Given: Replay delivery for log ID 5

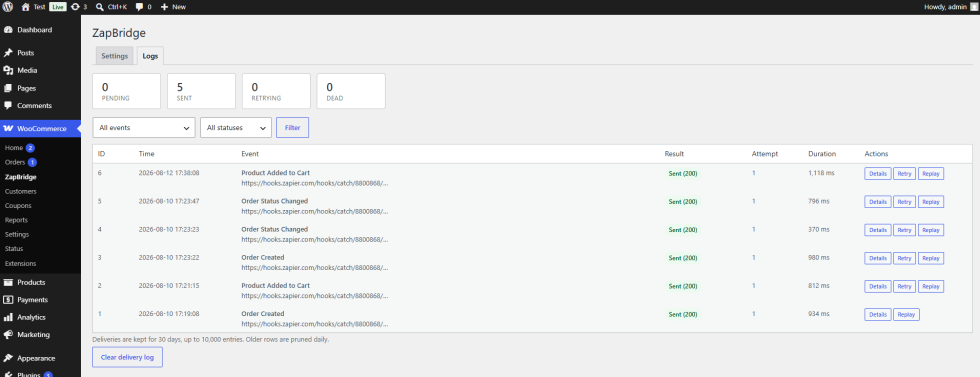Looking at the screenshot, I should point(931,202).
